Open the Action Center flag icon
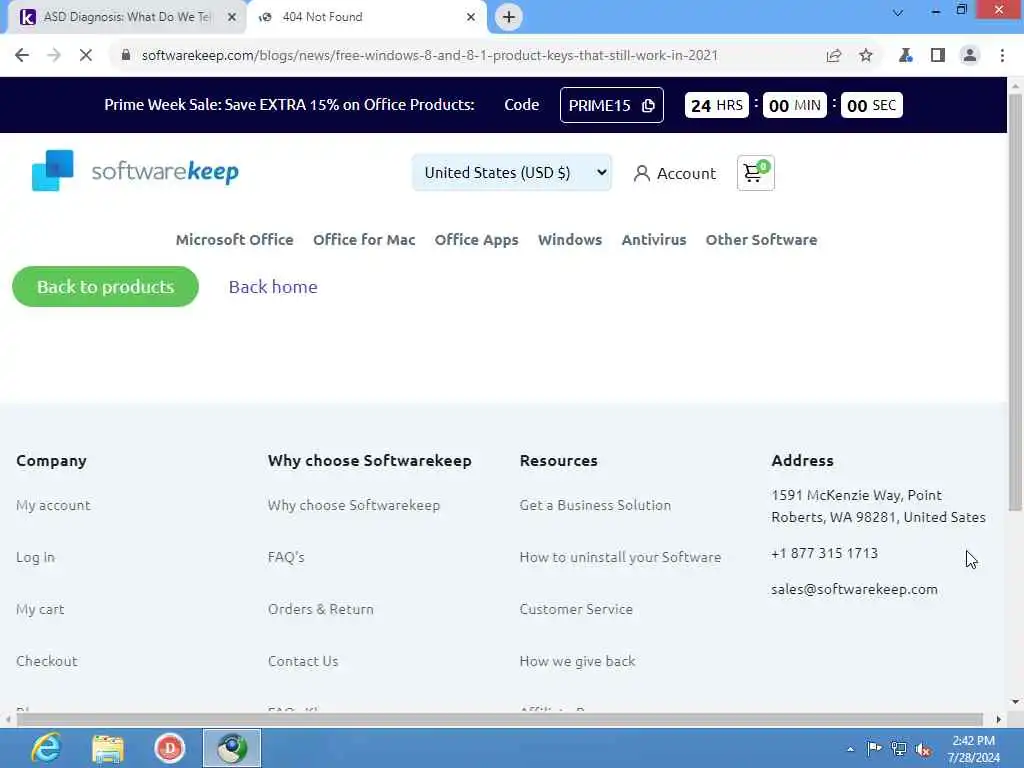 pyautogui.click(x=874, y=748)
